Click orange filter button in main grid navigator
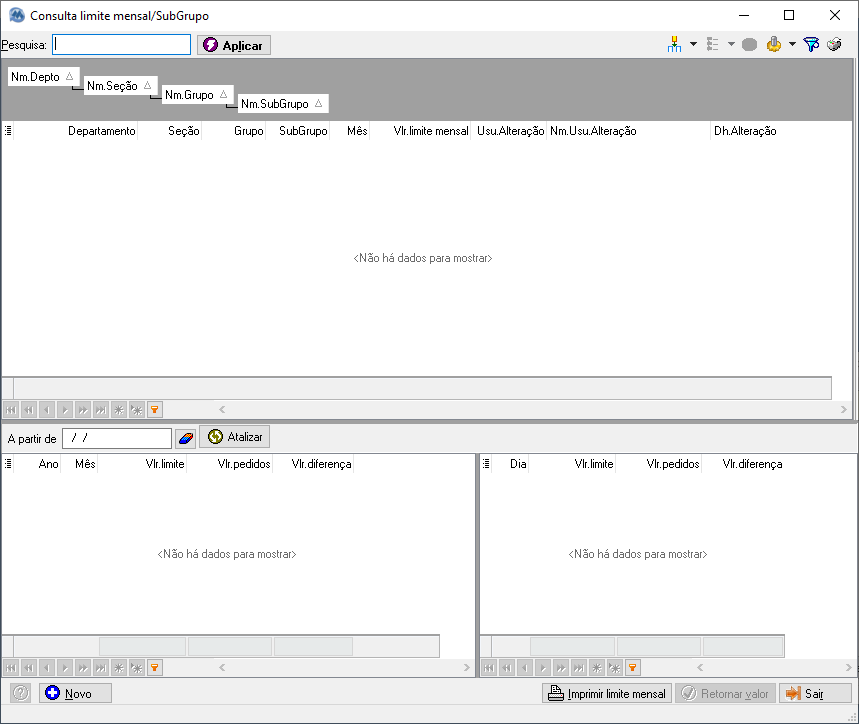Screen dimensions: 859x724 (155, 410)
